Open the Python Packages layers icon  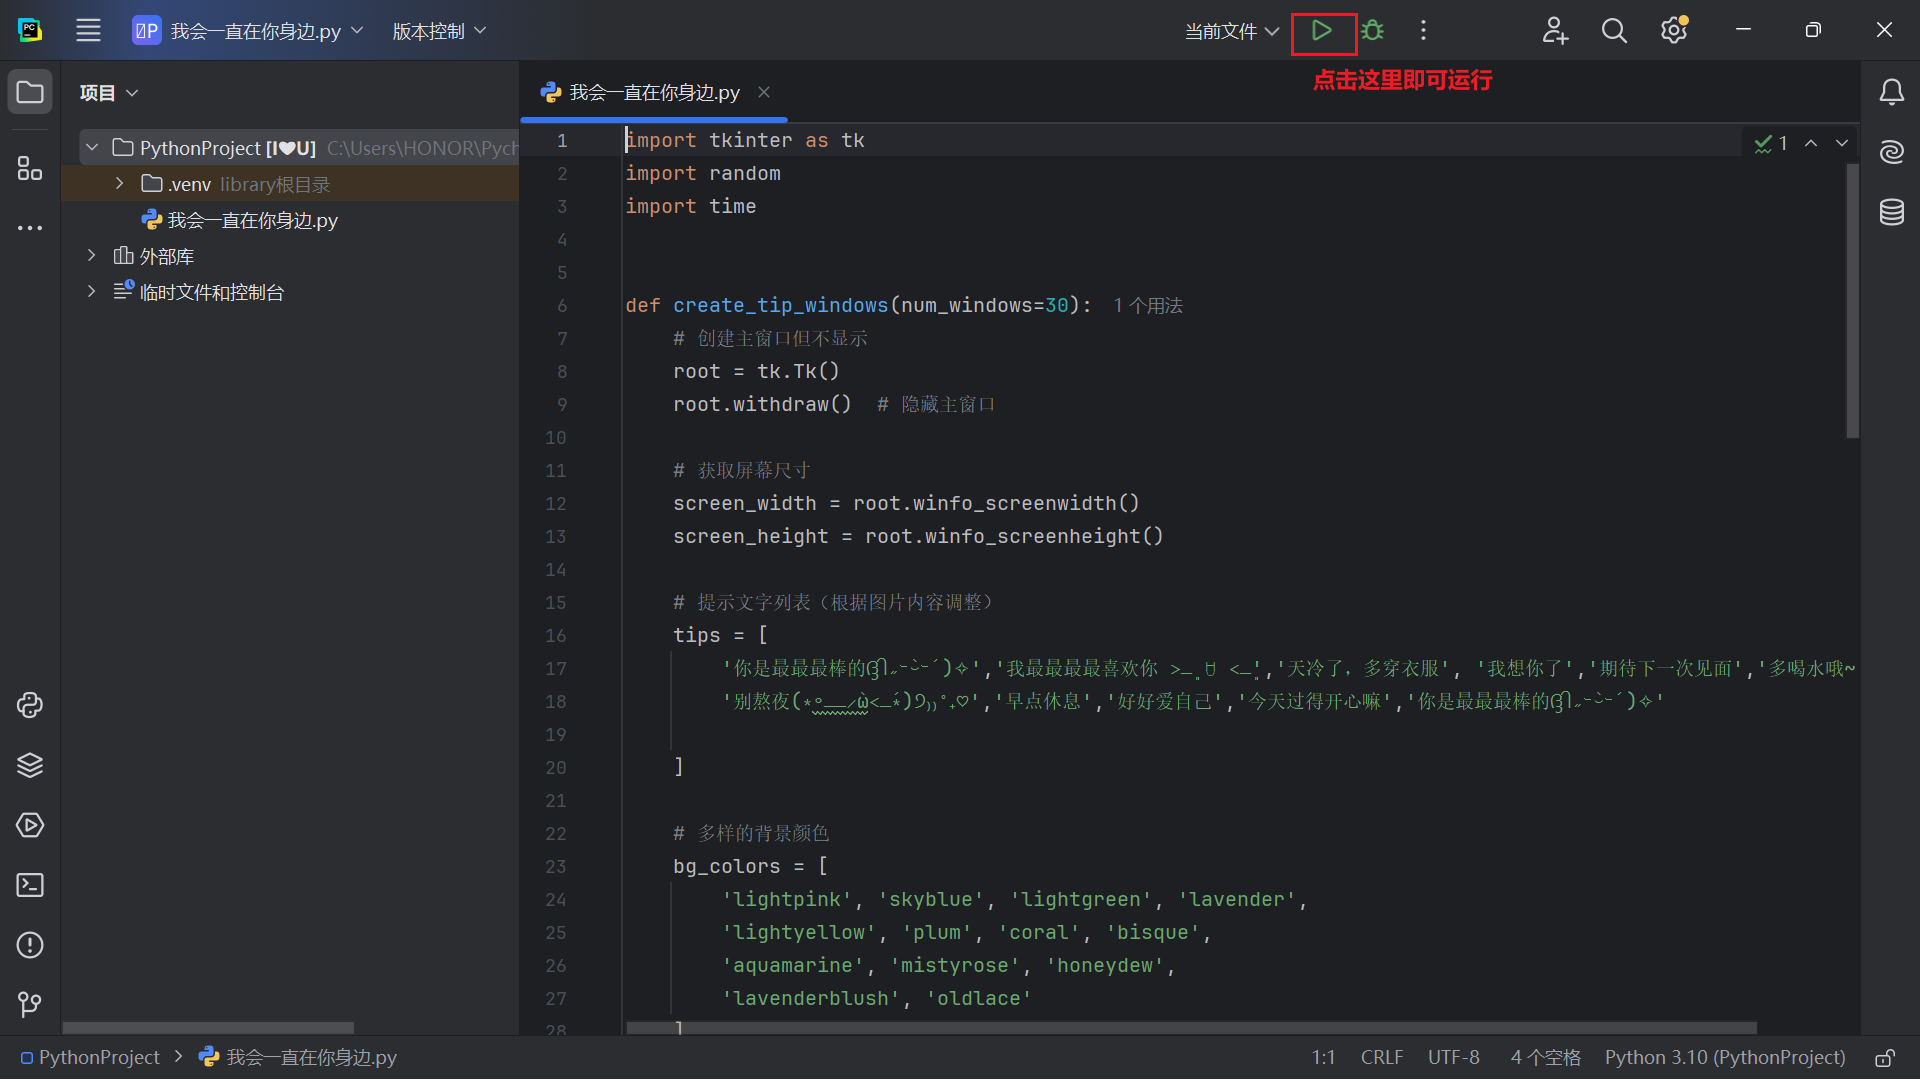[x=30, y=765]
